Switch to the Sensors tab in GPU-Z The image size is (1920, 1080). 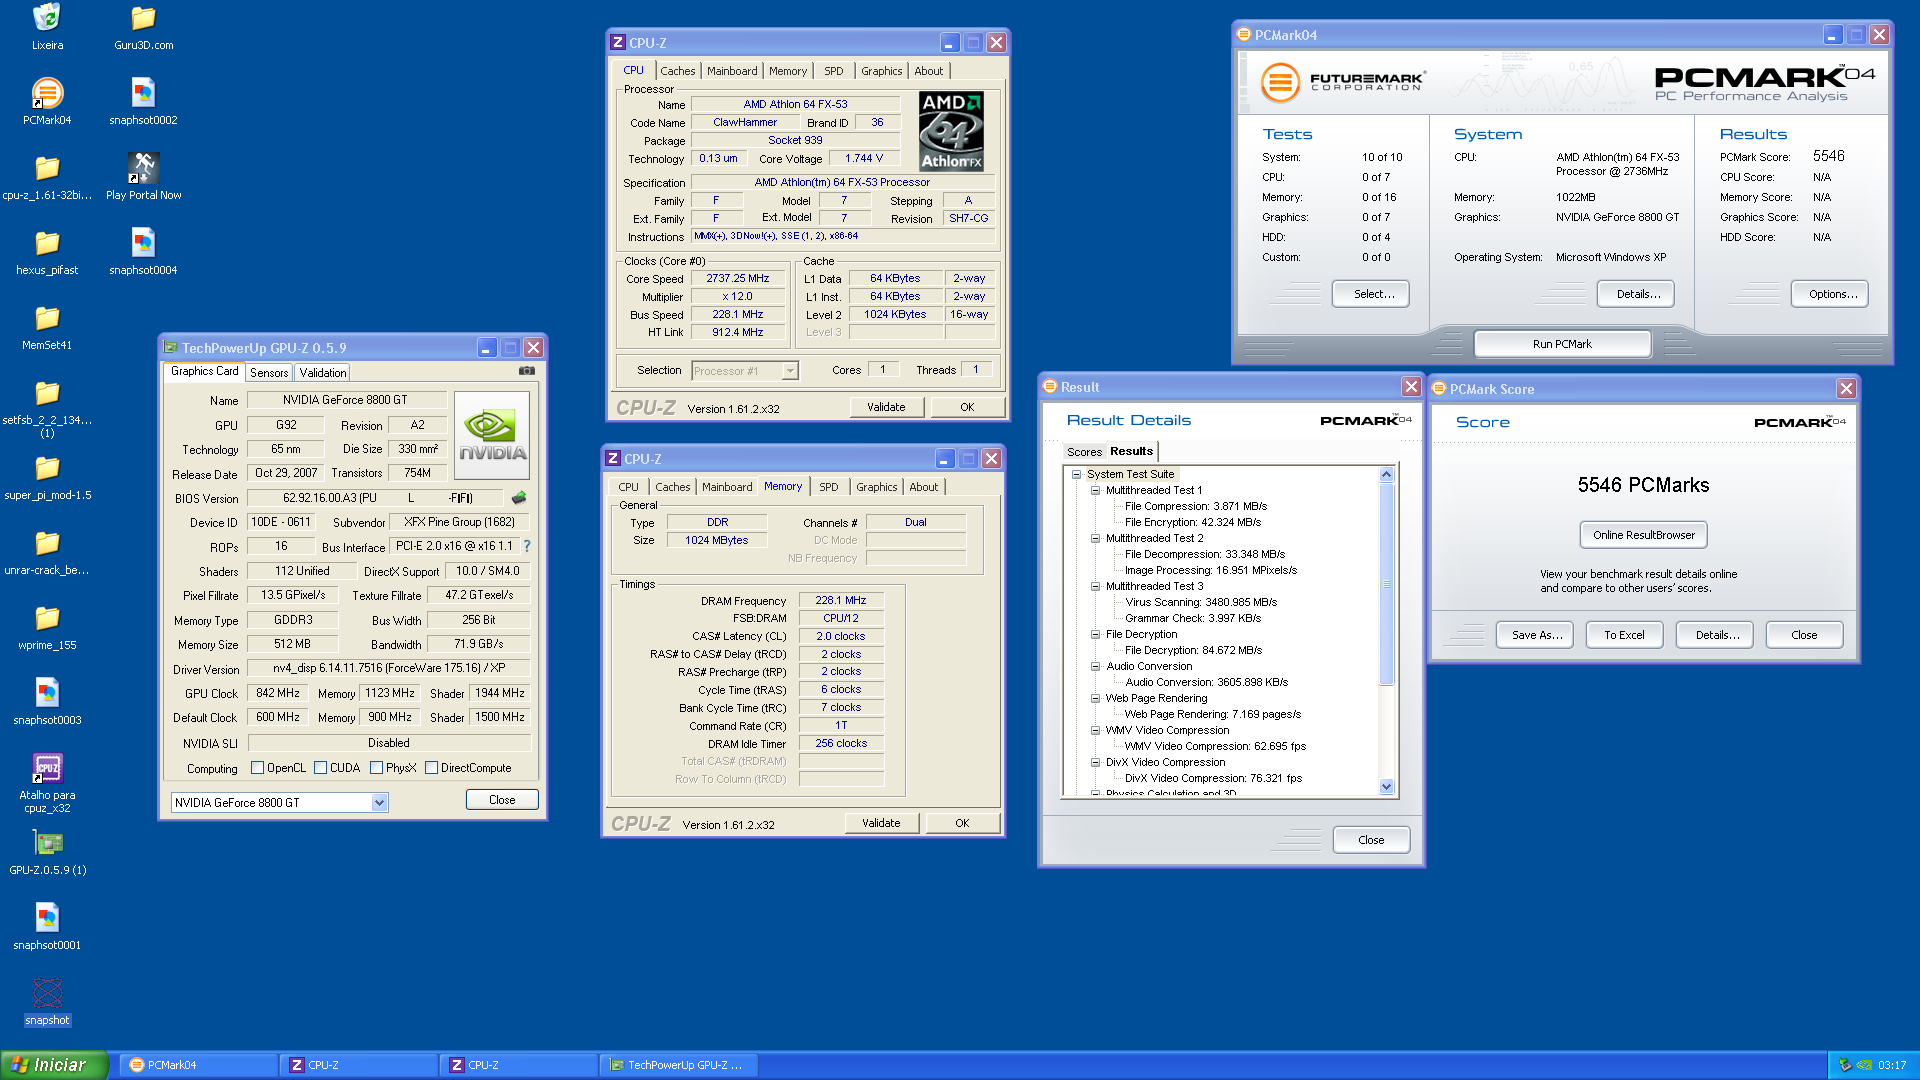pos(269,373)
